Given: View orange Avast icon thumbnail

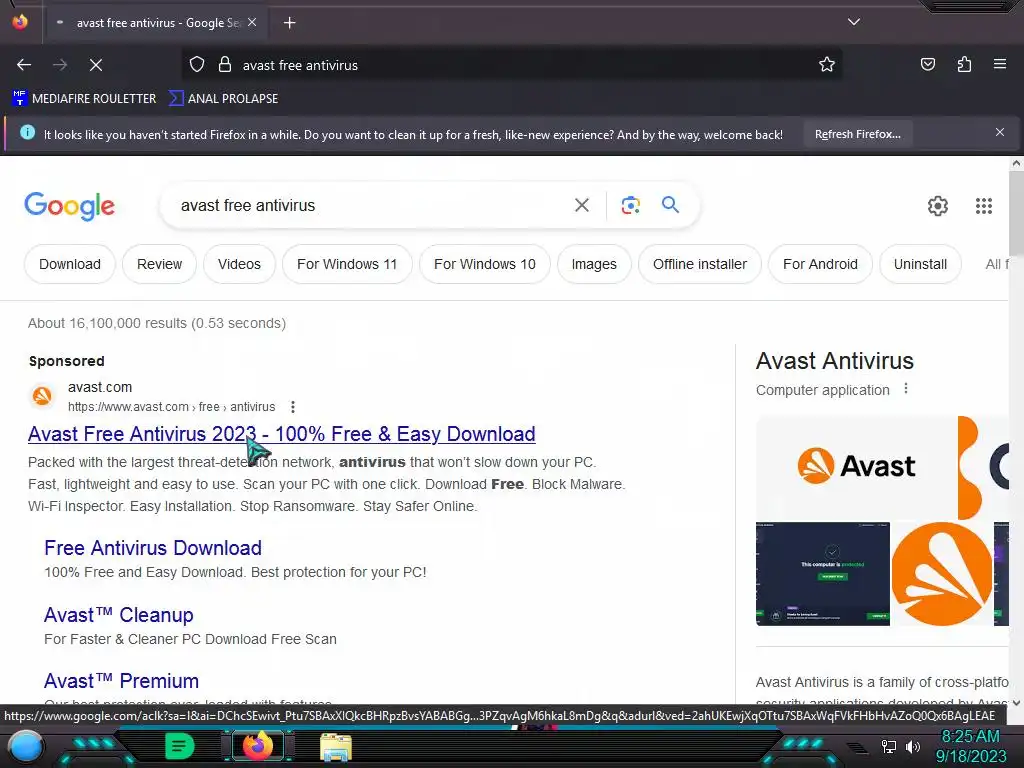Looking at the screenshot, I should coord(942,573).
